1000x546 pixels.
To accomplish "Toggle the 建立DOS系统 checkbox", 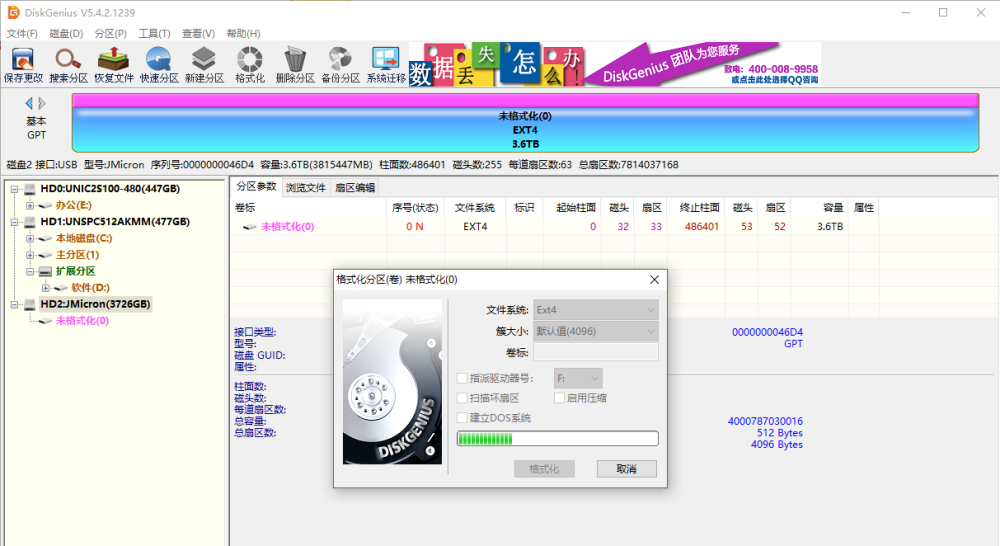I will [462, 418].
